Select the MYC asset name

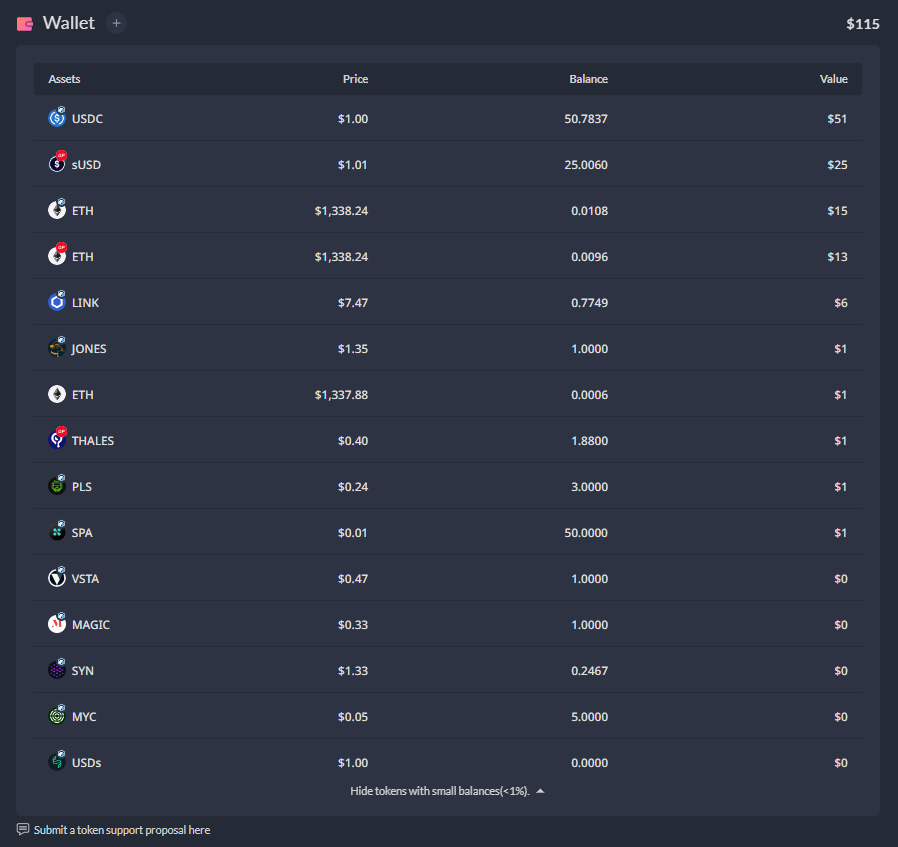click(84, 717)
